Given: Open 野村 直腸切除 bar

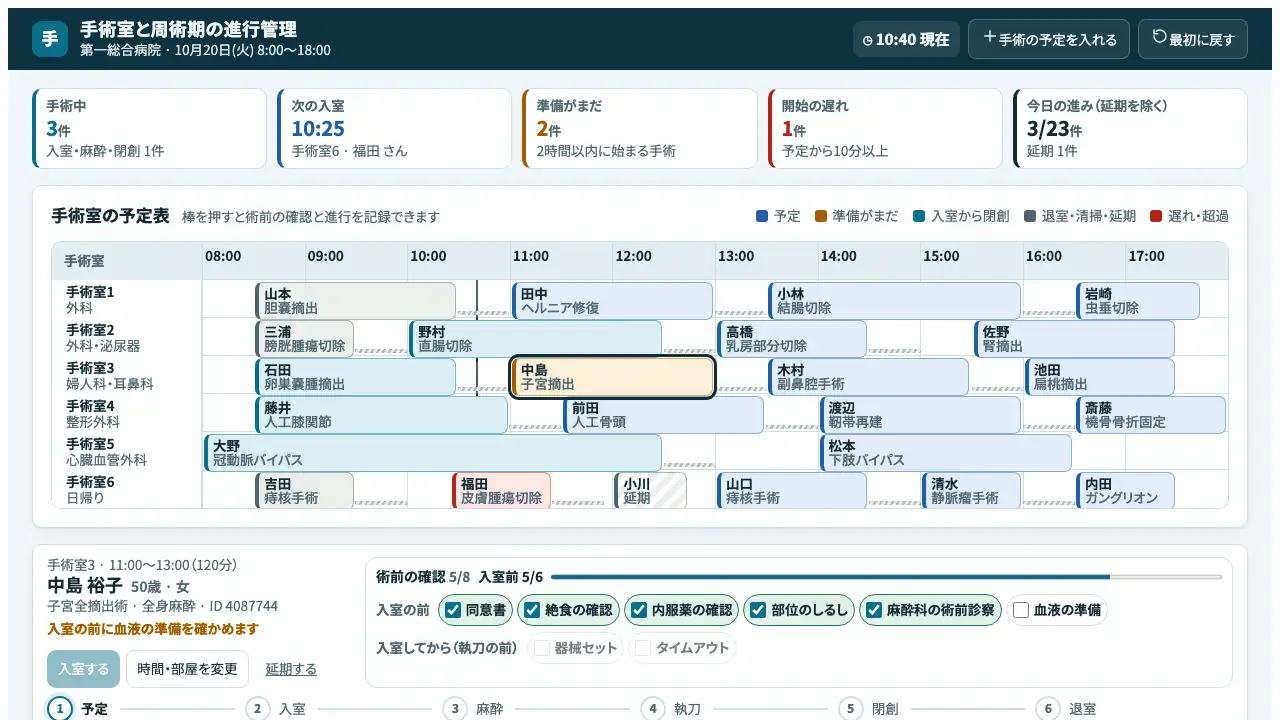Looking at the screenshot, I should pyautogui.click(x=535, y=339).
